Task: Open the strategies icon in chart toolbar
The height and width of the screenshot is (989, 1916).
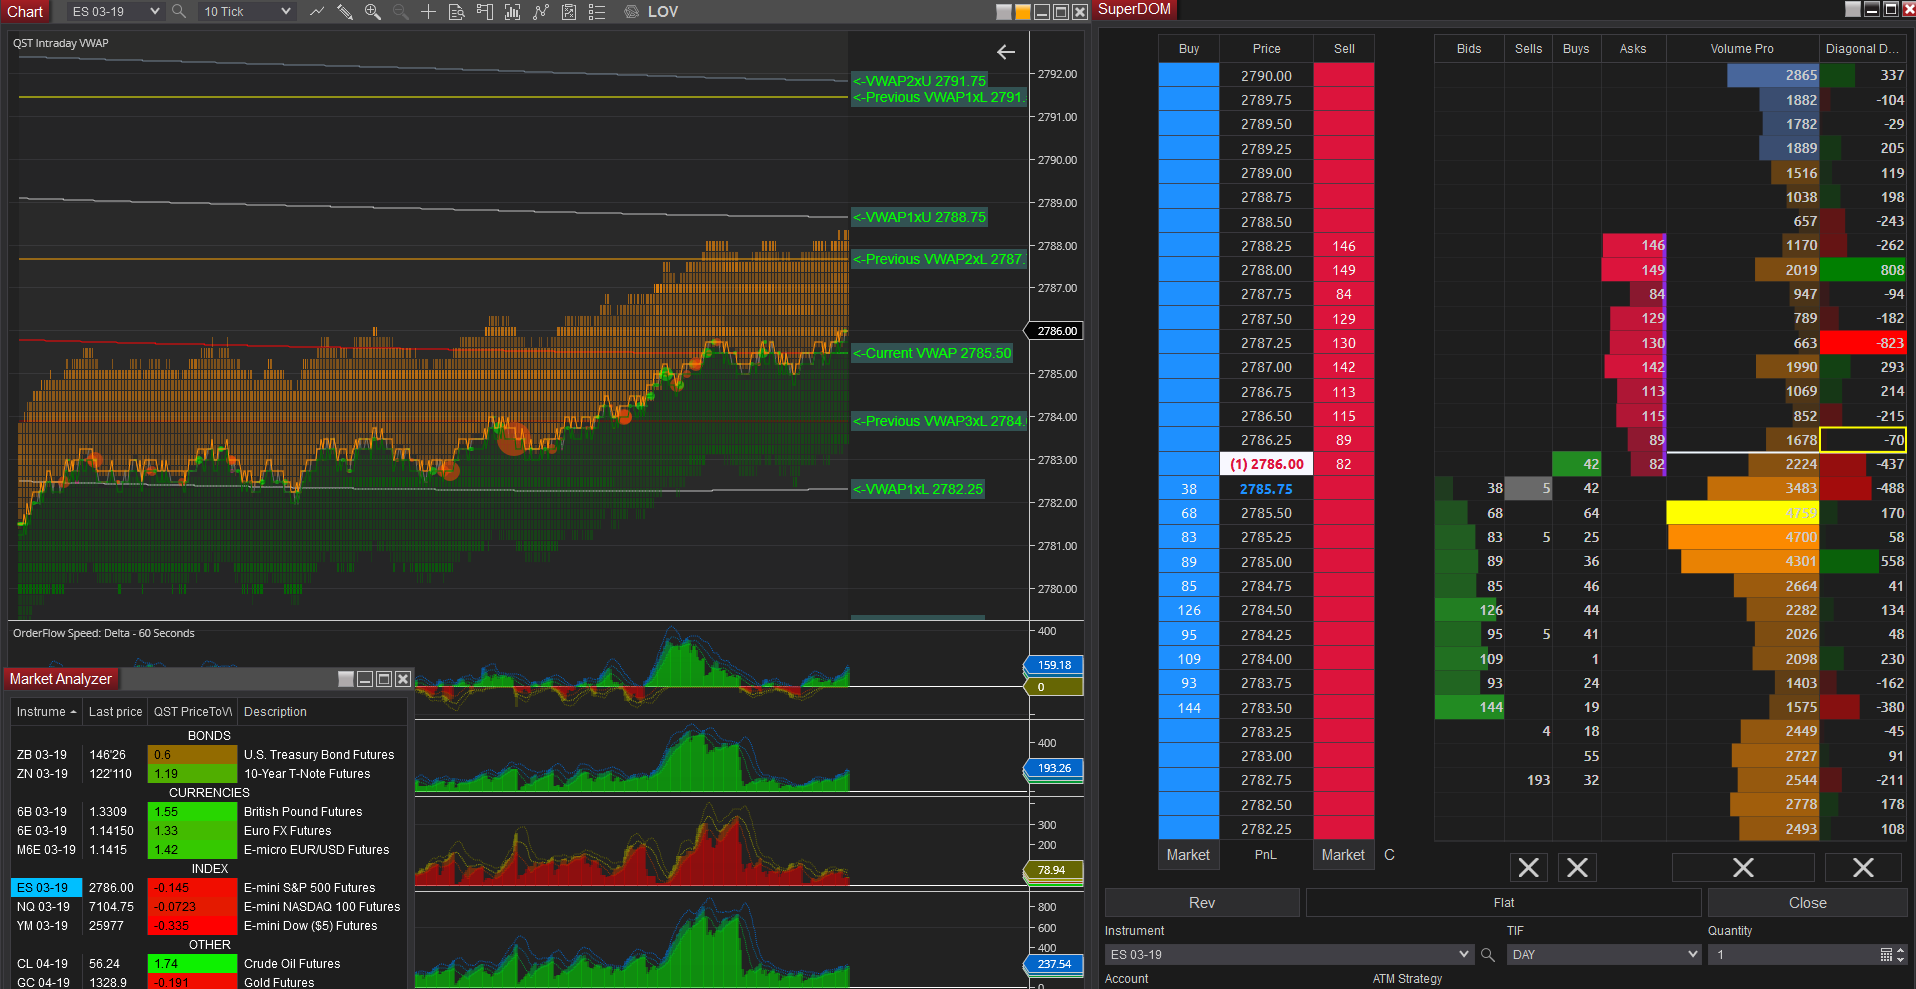Action: (541, 11)
